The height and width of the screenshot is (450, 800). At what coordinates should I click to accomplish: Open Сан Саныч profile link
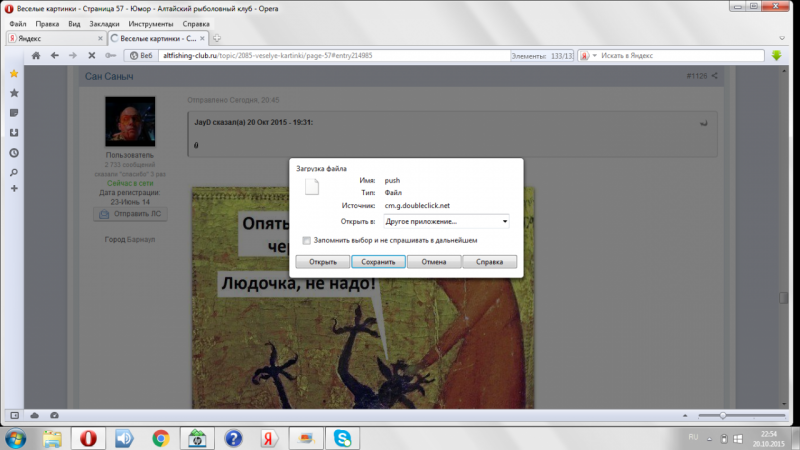pyautogui.click(x=109, y=77)
